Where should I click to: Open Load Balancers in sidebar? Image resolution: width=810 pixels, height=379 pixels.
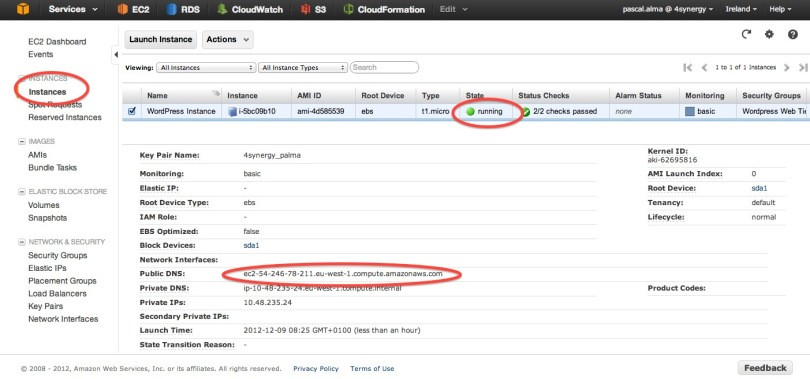(57, 293)
